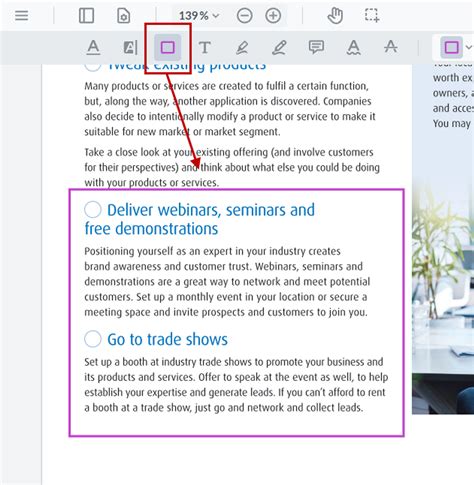This screenshot has height=485, width=474.
Task: Open the purple rectangle style swatch
Action: [x=451, y=47]
